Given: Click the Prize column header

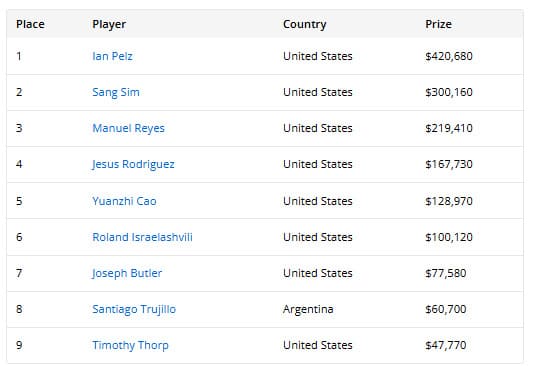Looking at the screenshot, I should pyautogui.click(x=438, y=24).
